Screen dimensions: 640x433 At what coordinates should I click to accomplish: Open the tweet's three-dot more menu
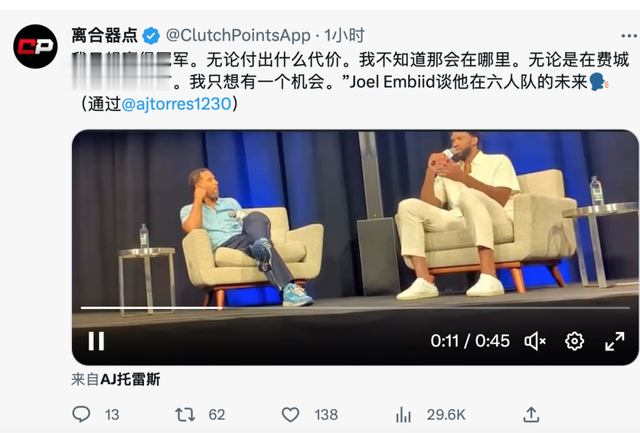click(629, 36)
